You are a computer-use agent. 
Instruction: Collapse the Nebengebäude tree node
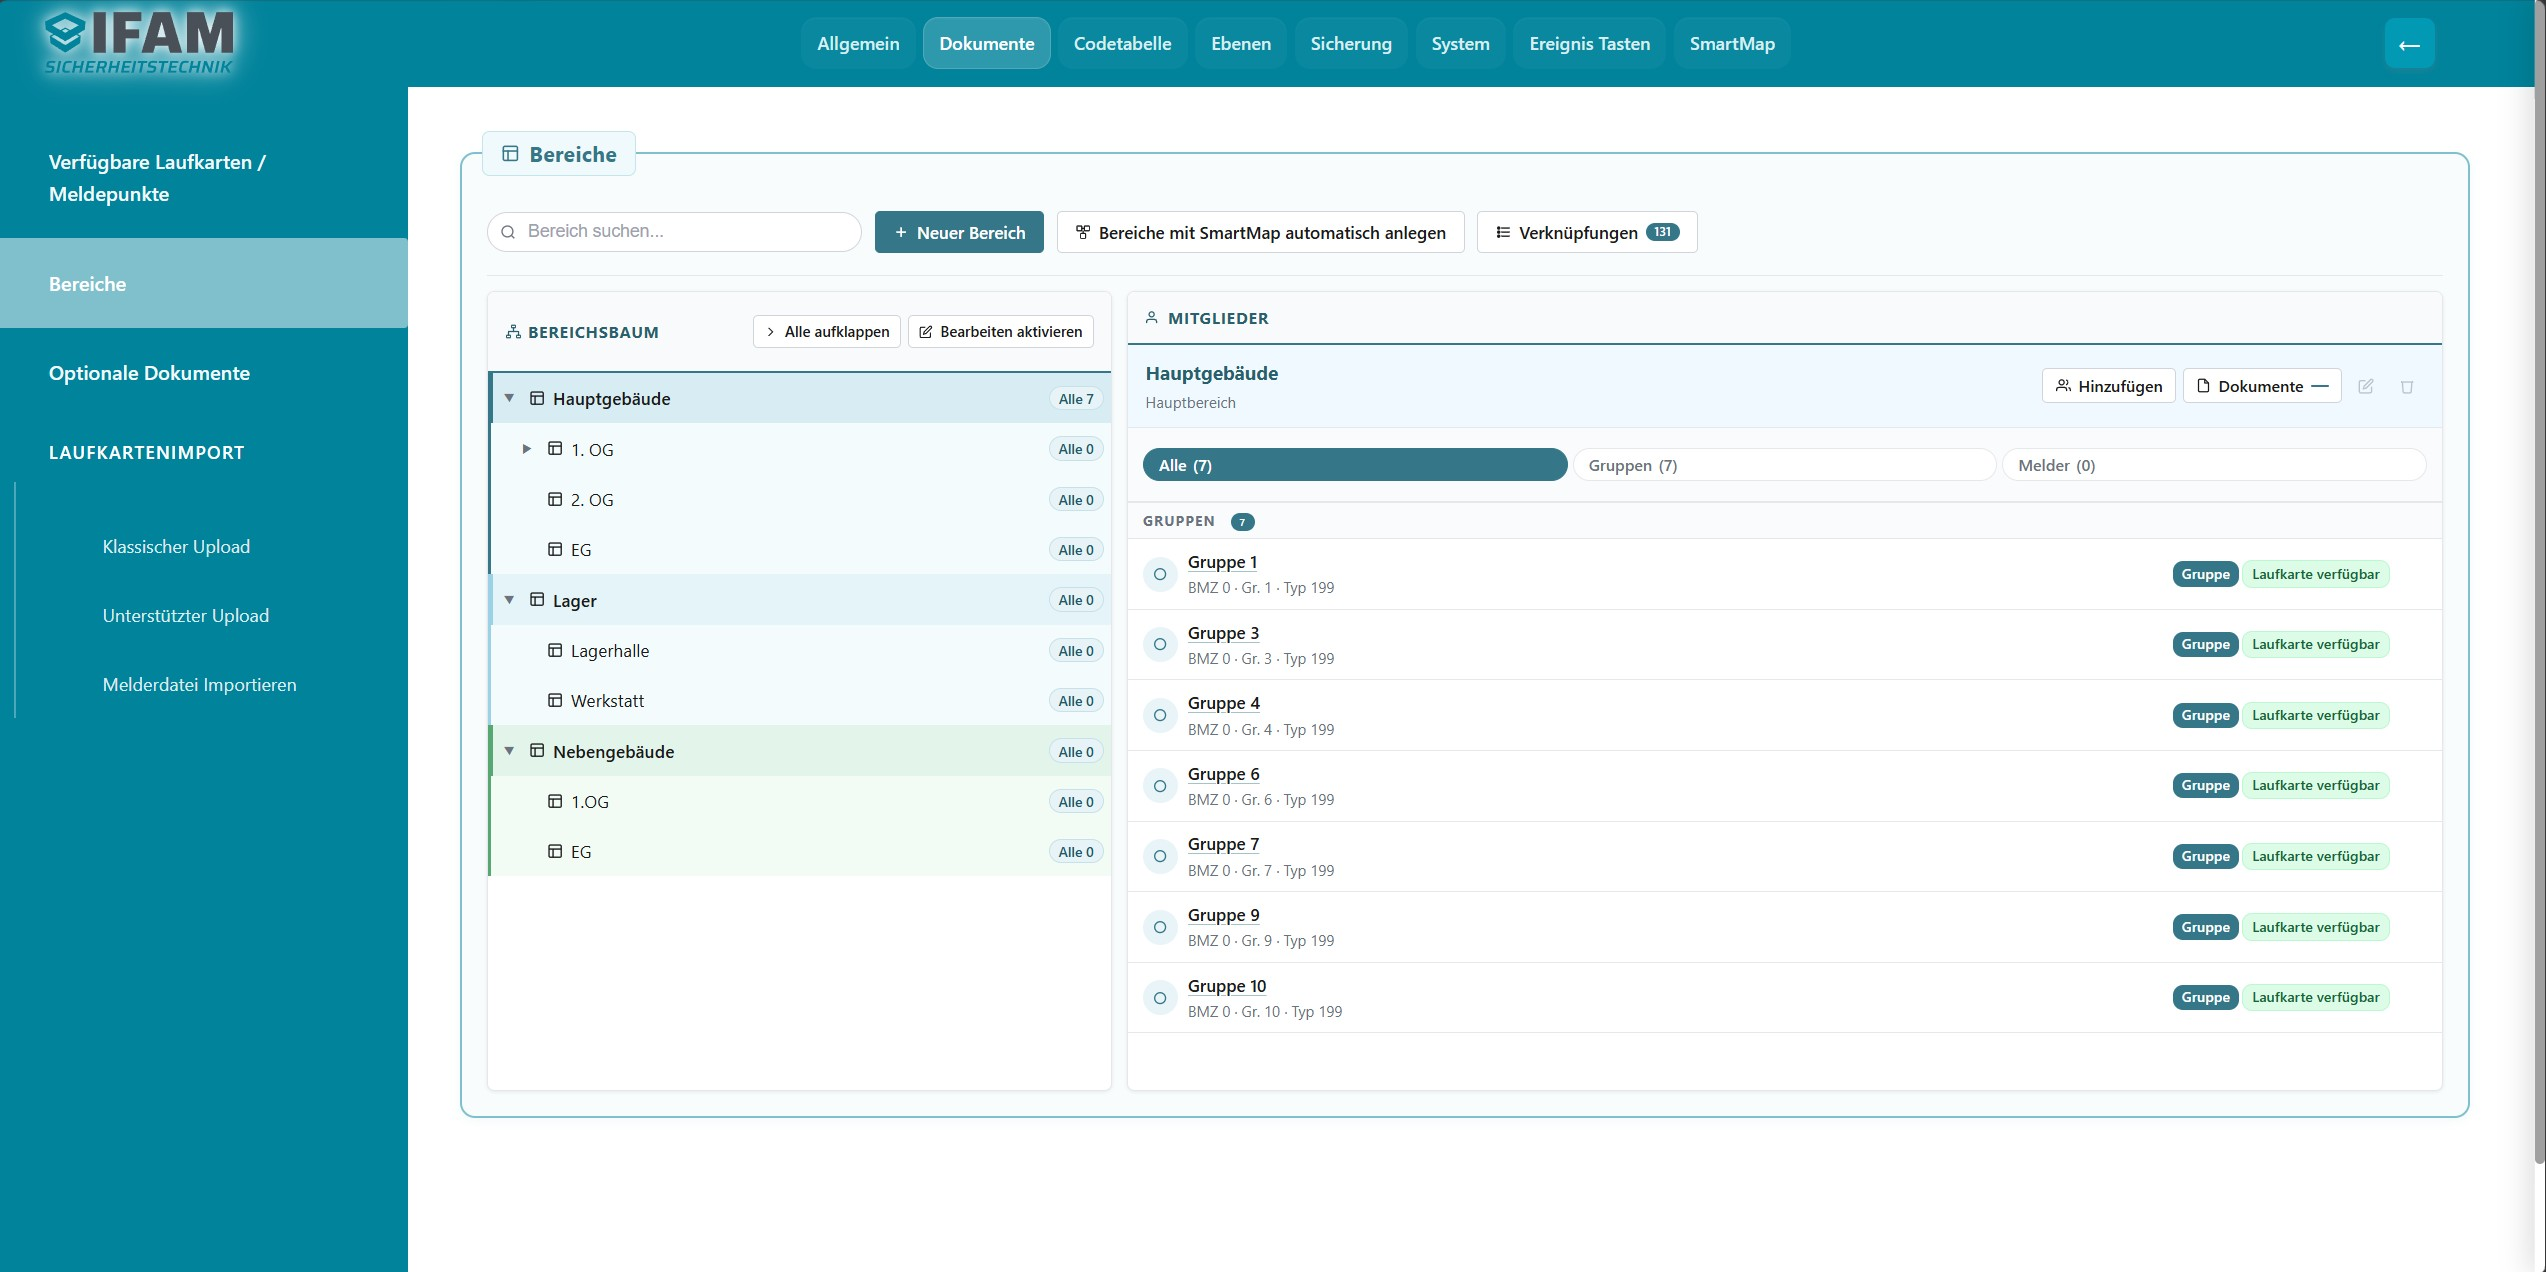[509, 751]
